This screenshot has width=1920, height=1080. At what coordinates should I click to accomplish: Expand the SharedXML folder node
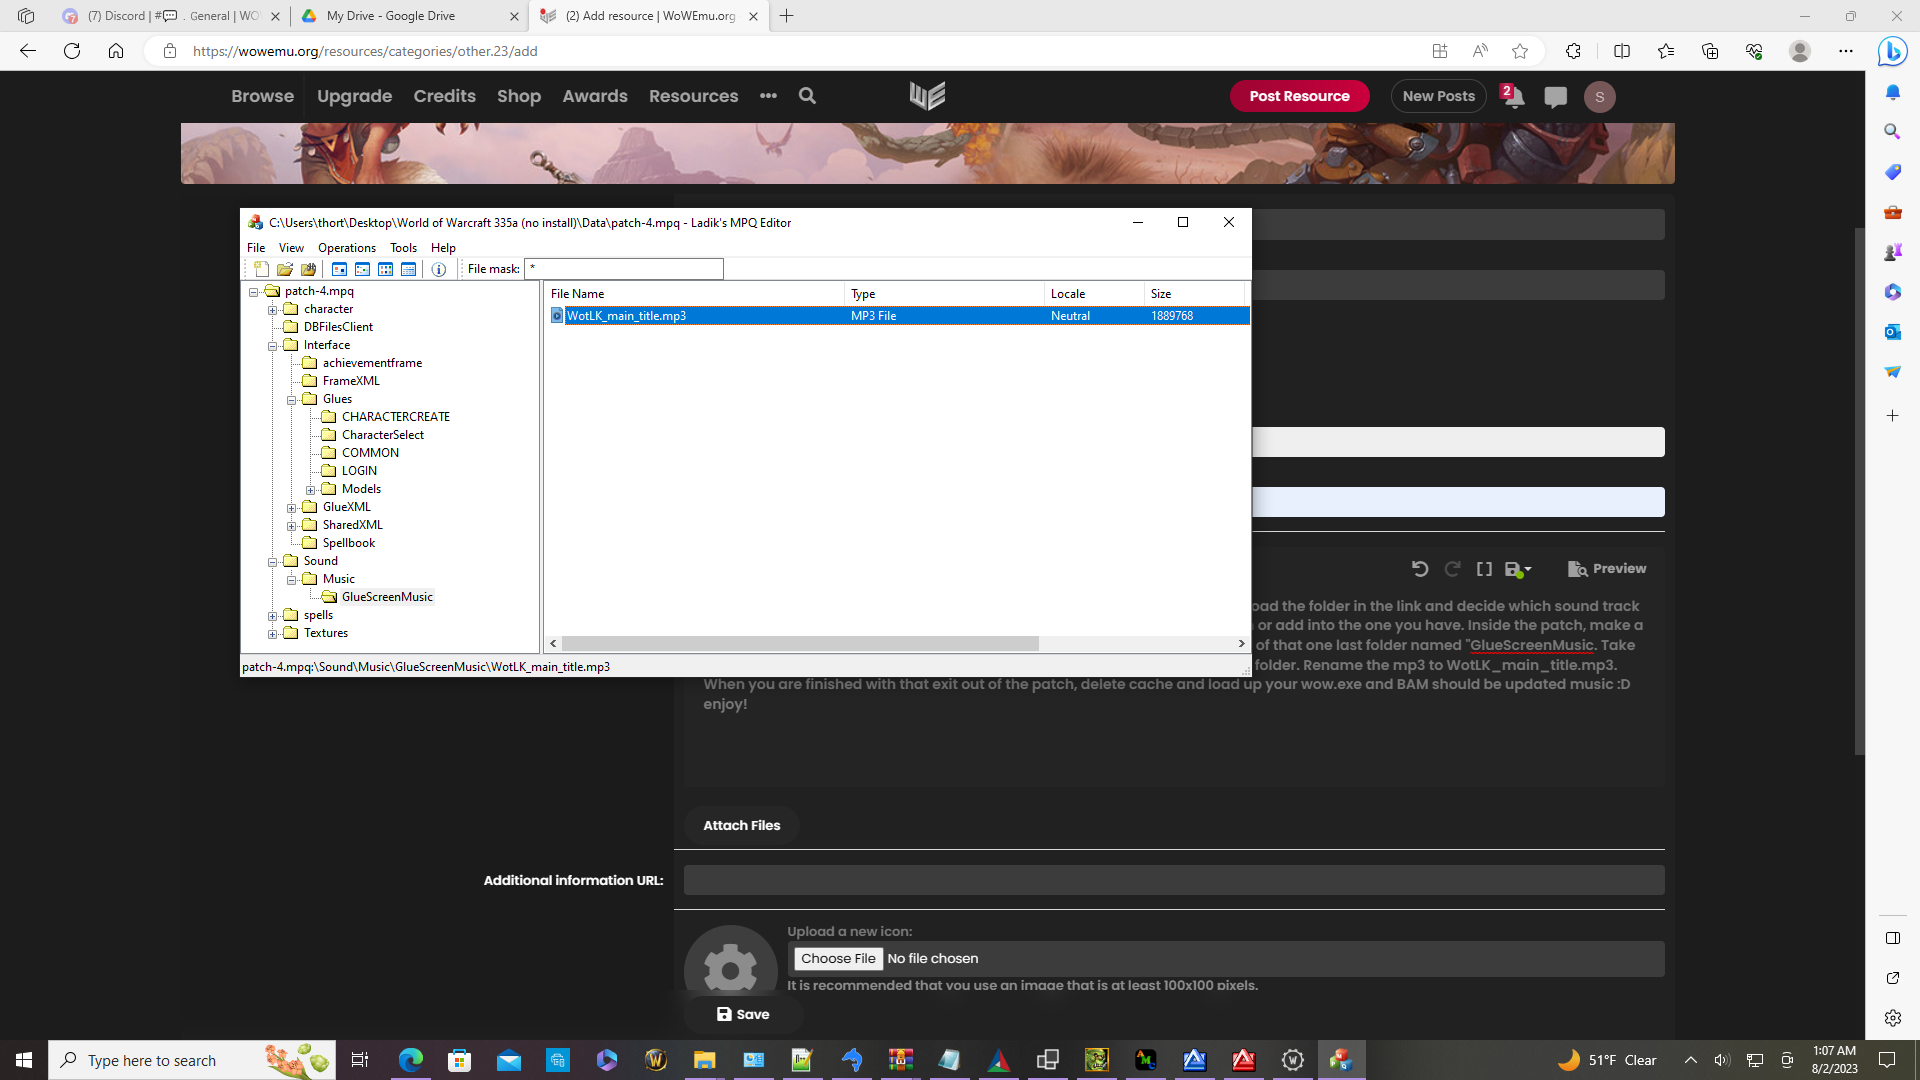tap(292, 526)
